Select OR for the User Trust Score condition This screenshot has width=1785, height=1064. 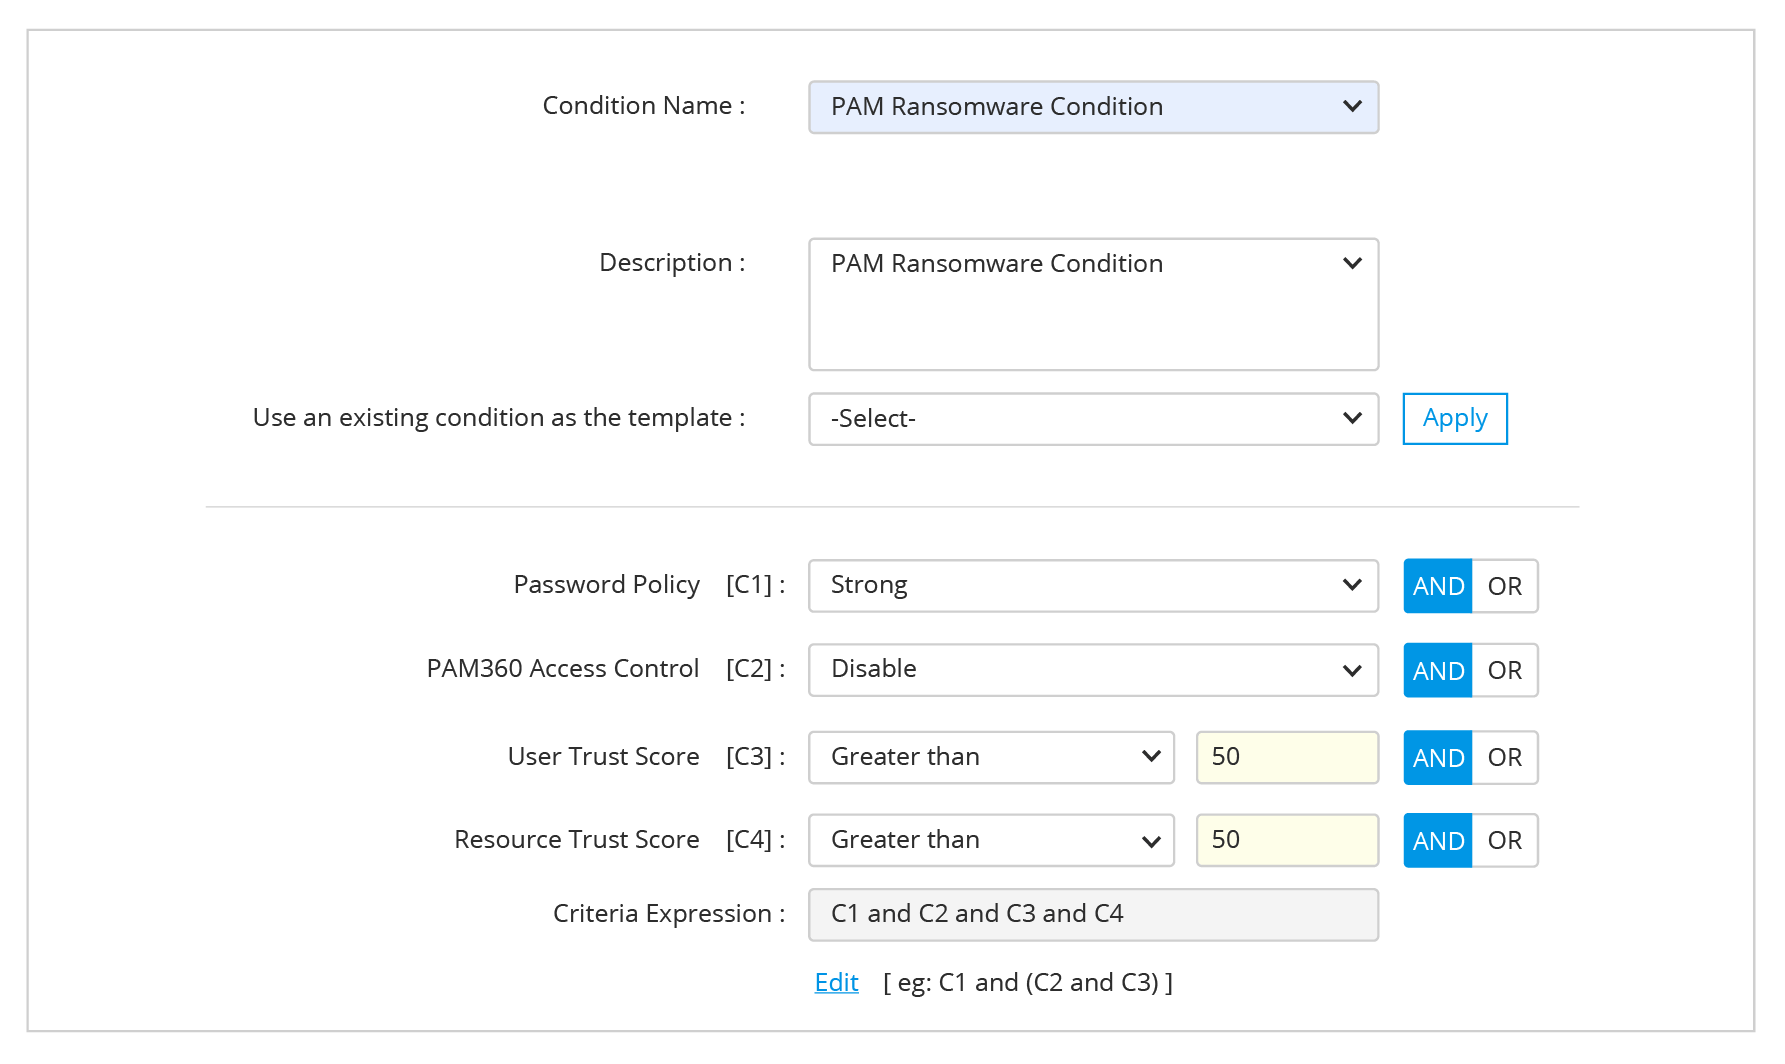(1504, 757)
